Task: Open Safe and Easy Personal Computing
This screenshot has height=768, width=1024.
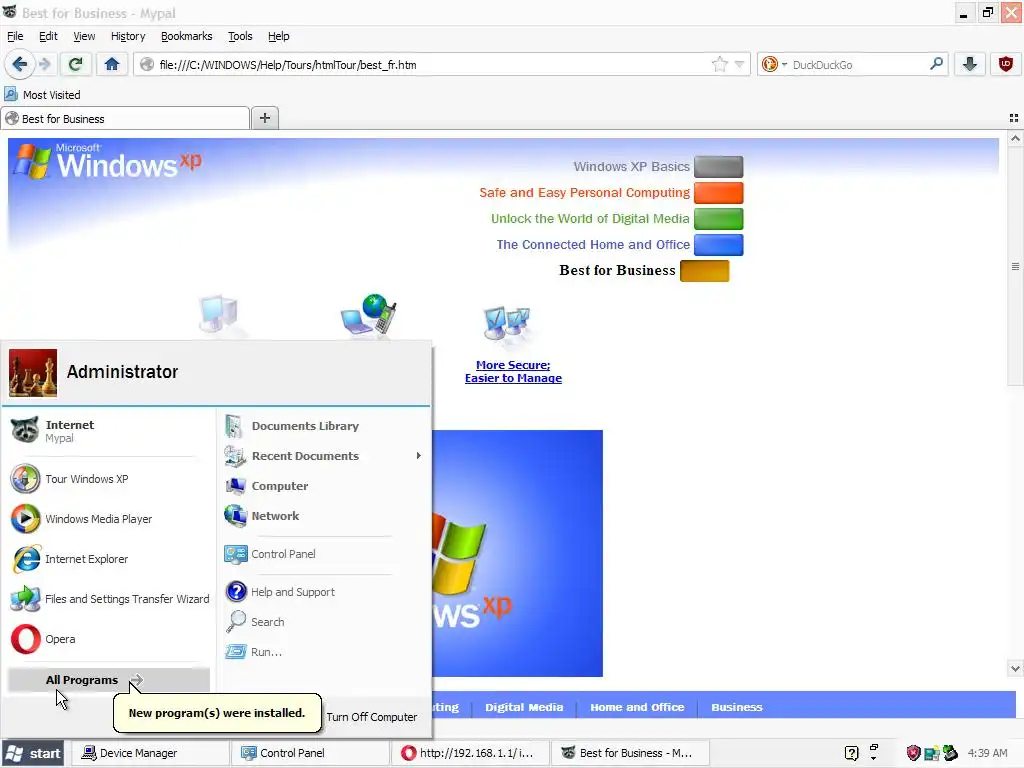Action: click(584, 193)
